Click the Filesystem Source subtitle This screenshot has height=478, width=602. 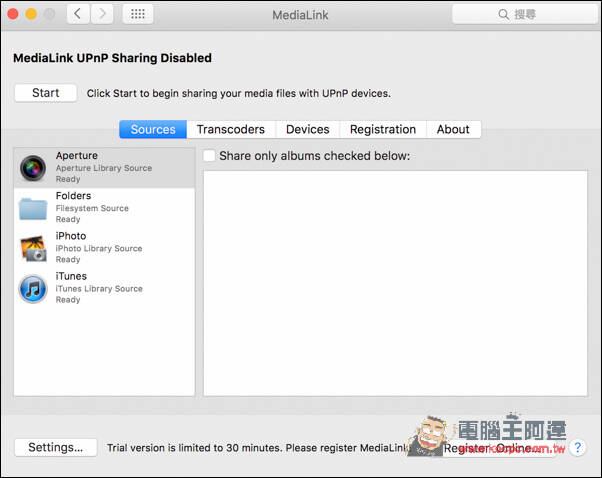(x=92, y=208)
